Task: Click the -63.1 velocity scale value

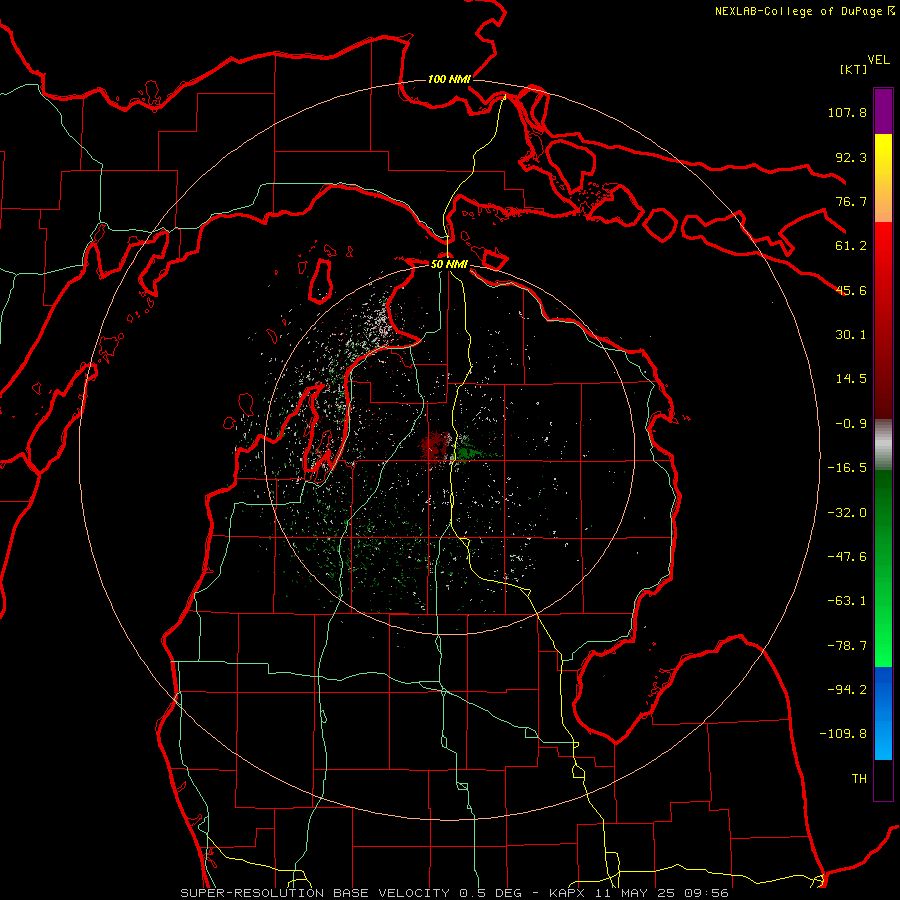Action: 847,601
